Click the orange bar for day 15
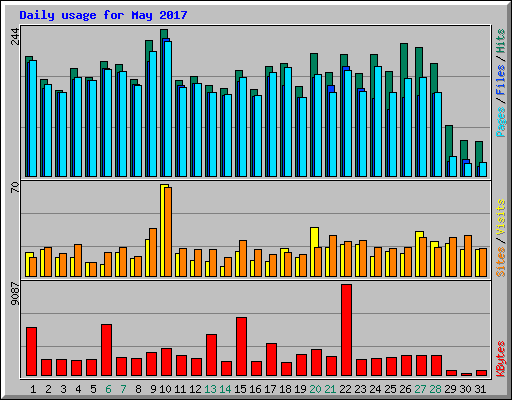Screen dimensions: 512x400 point(243,258)
